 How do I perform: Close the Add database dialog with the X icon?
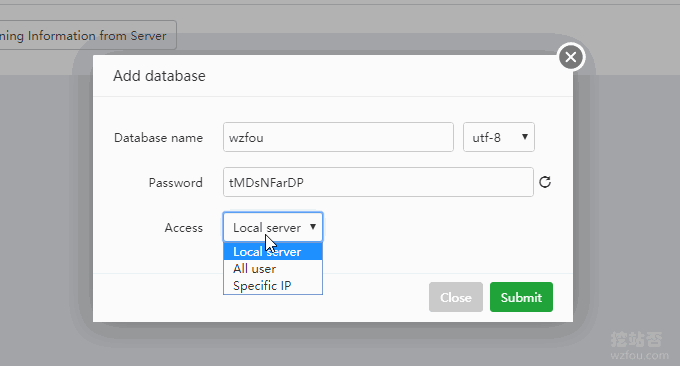tap(571, 57)
